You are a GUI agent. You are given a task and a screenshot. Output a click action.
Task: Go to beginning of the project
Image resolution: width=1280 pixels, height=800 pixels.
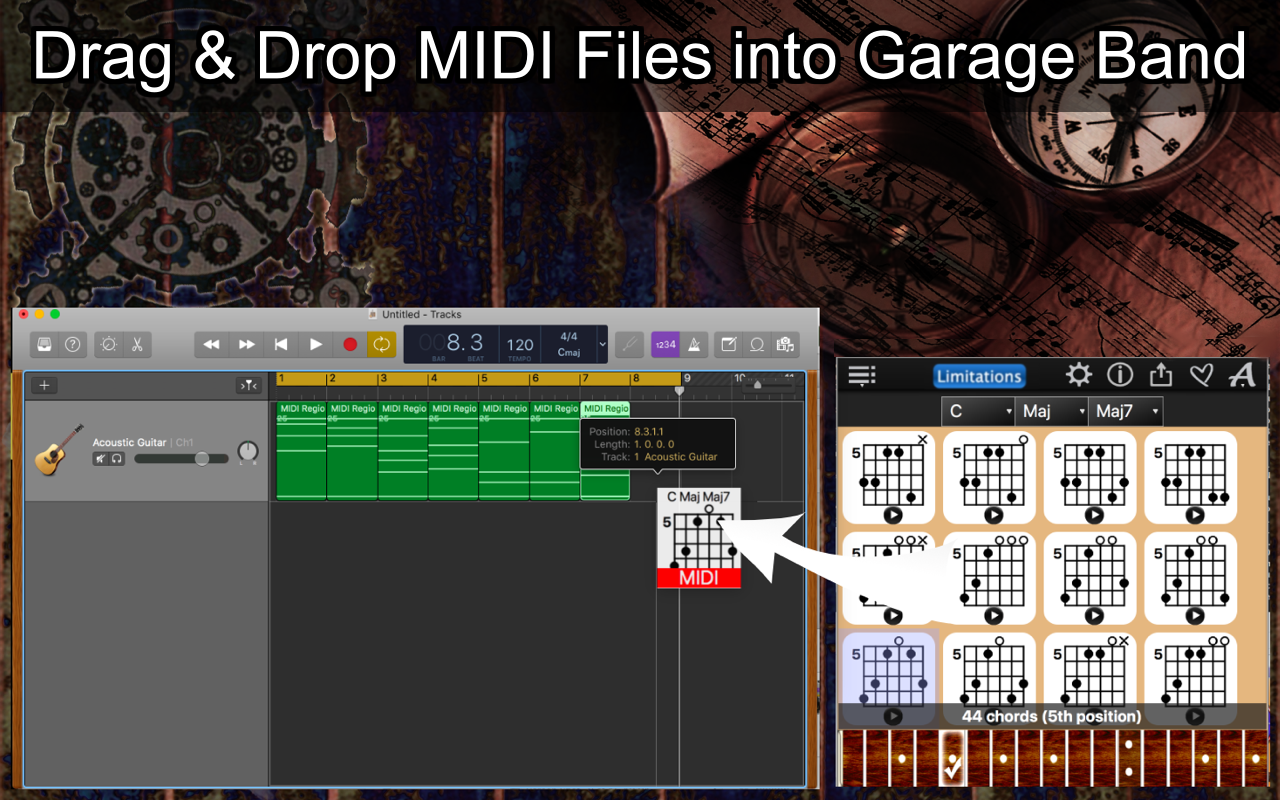(281, 344)
